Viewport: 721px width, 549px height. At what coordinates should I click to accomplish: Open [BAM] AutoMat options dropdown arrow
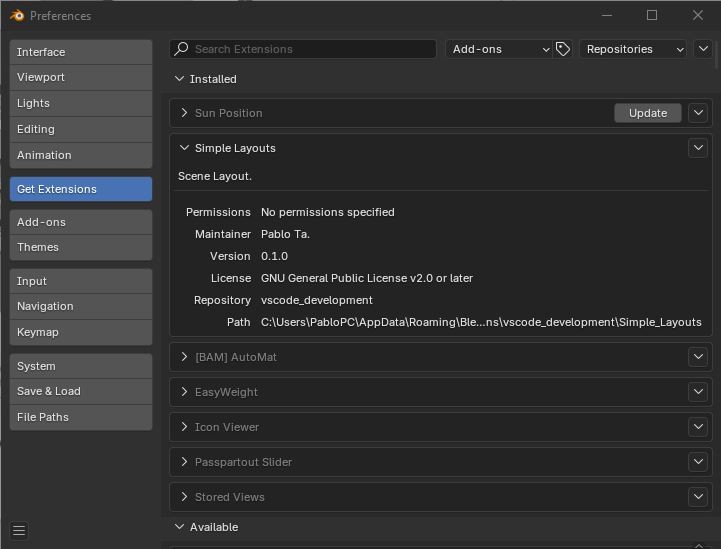pyautogui.click(x=698, y=357)
